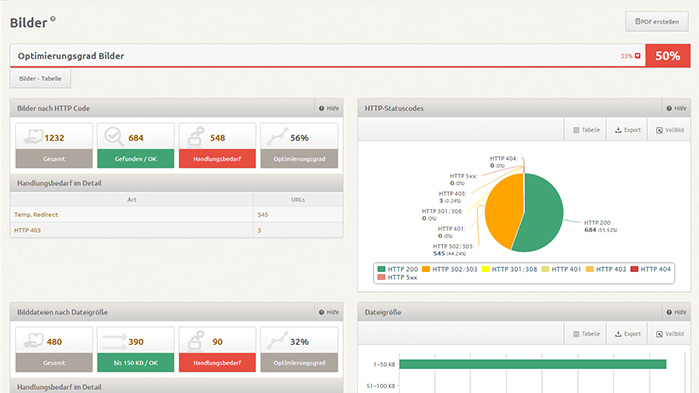Click the bis 150 KB / OK label

[136, 363]
